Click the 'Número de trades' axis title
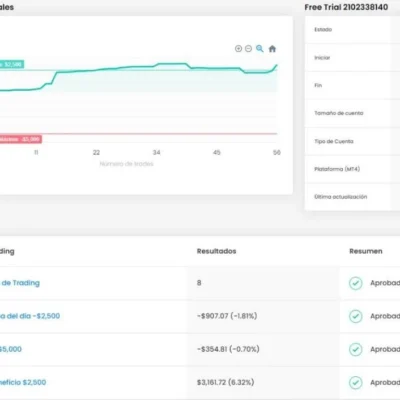This screenshot has height=400, width=400. 126,164
